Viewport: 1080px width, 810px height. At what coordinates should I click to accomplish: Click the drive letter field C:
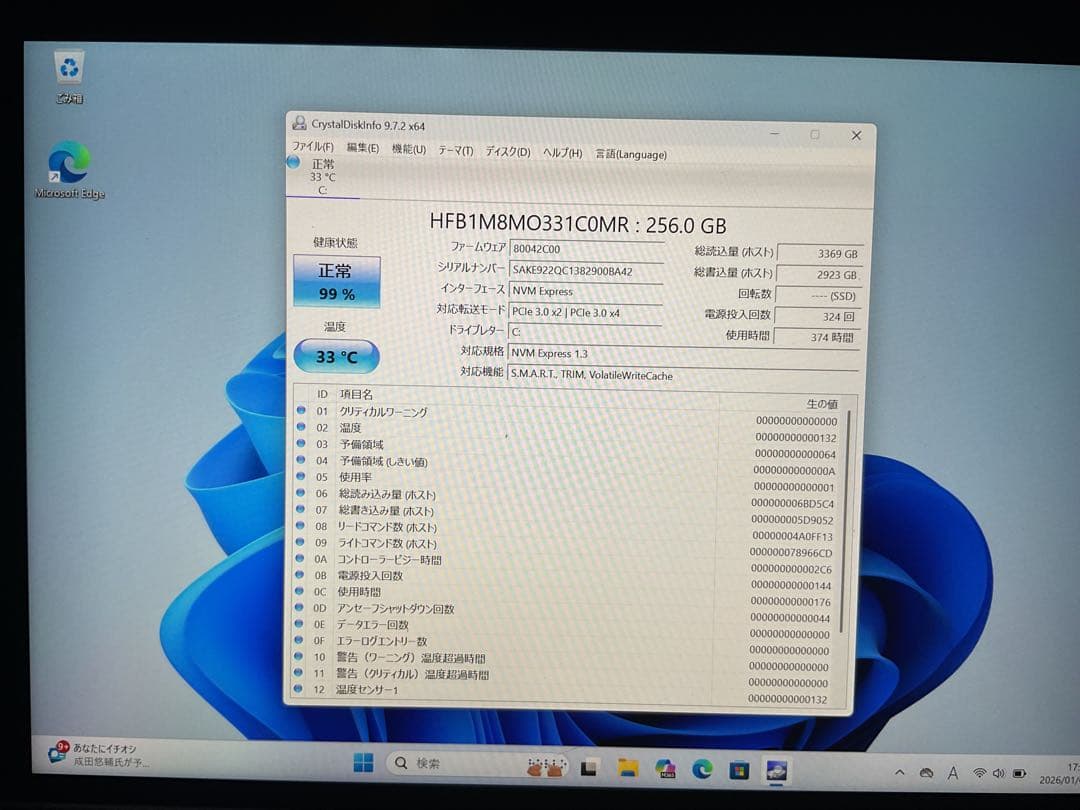tap(585, 332)
